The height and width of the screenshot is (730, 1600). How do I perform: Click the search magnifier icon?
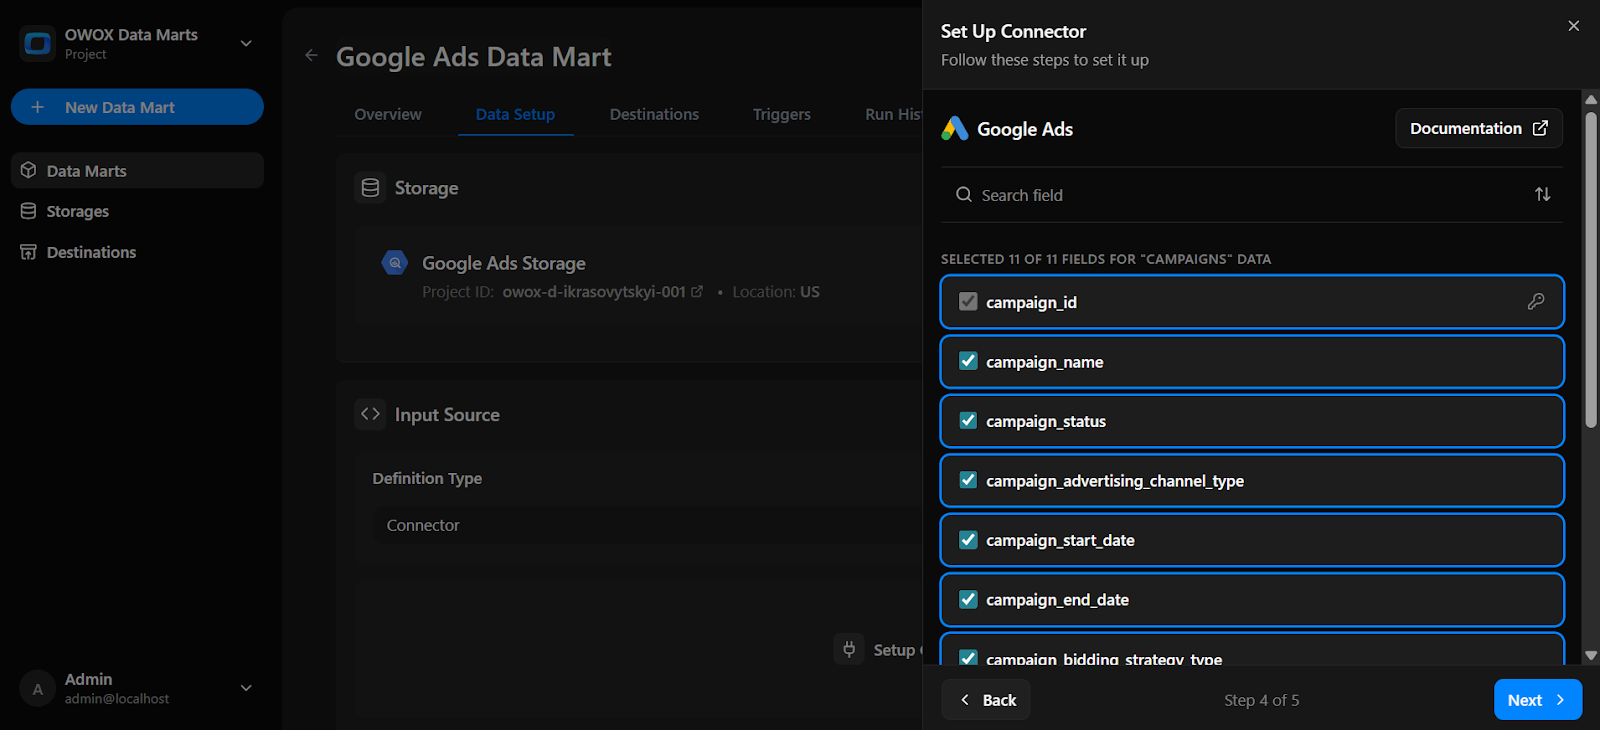pos(964,194)
